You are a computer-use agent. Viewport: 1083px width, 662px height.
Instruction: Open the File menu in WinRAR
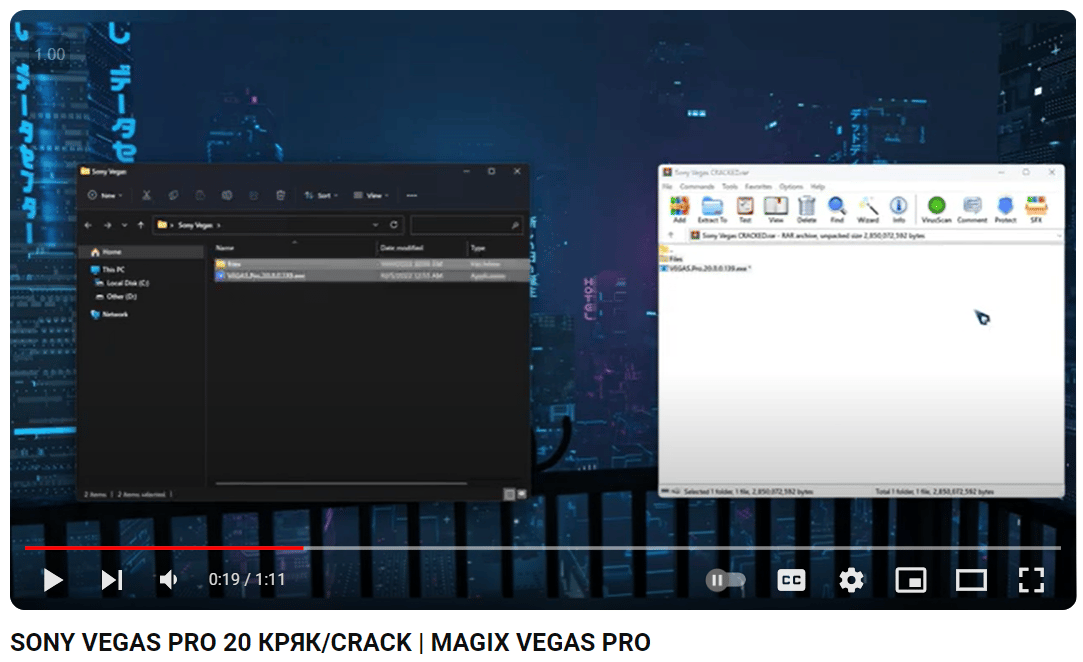667,187
